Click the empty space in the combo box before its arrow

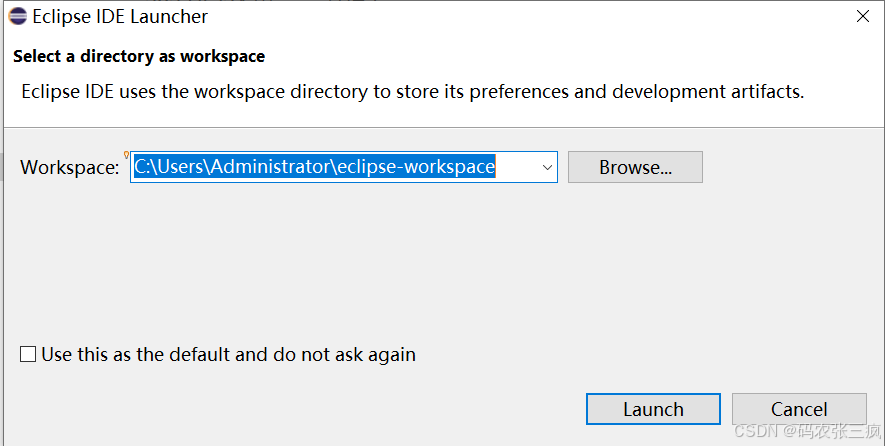(516, 167)
